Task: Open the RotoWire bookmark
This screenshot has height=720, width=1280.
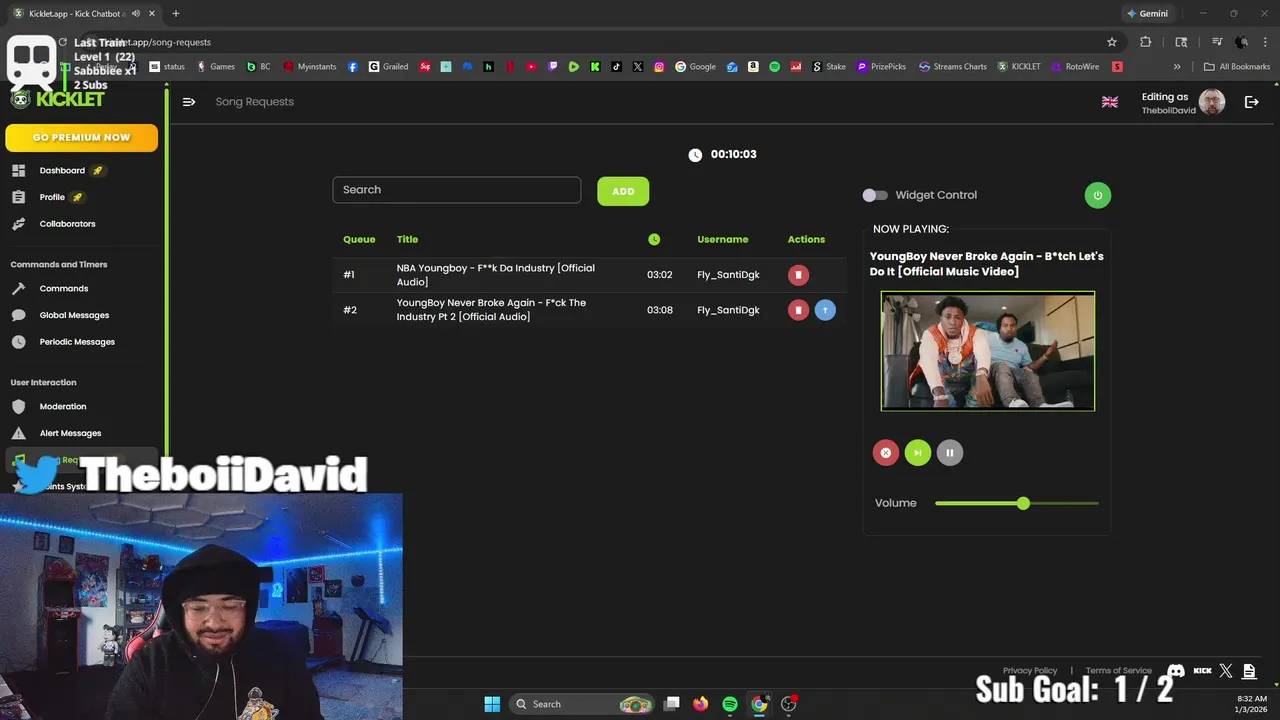Action: tap(1074, 67)
